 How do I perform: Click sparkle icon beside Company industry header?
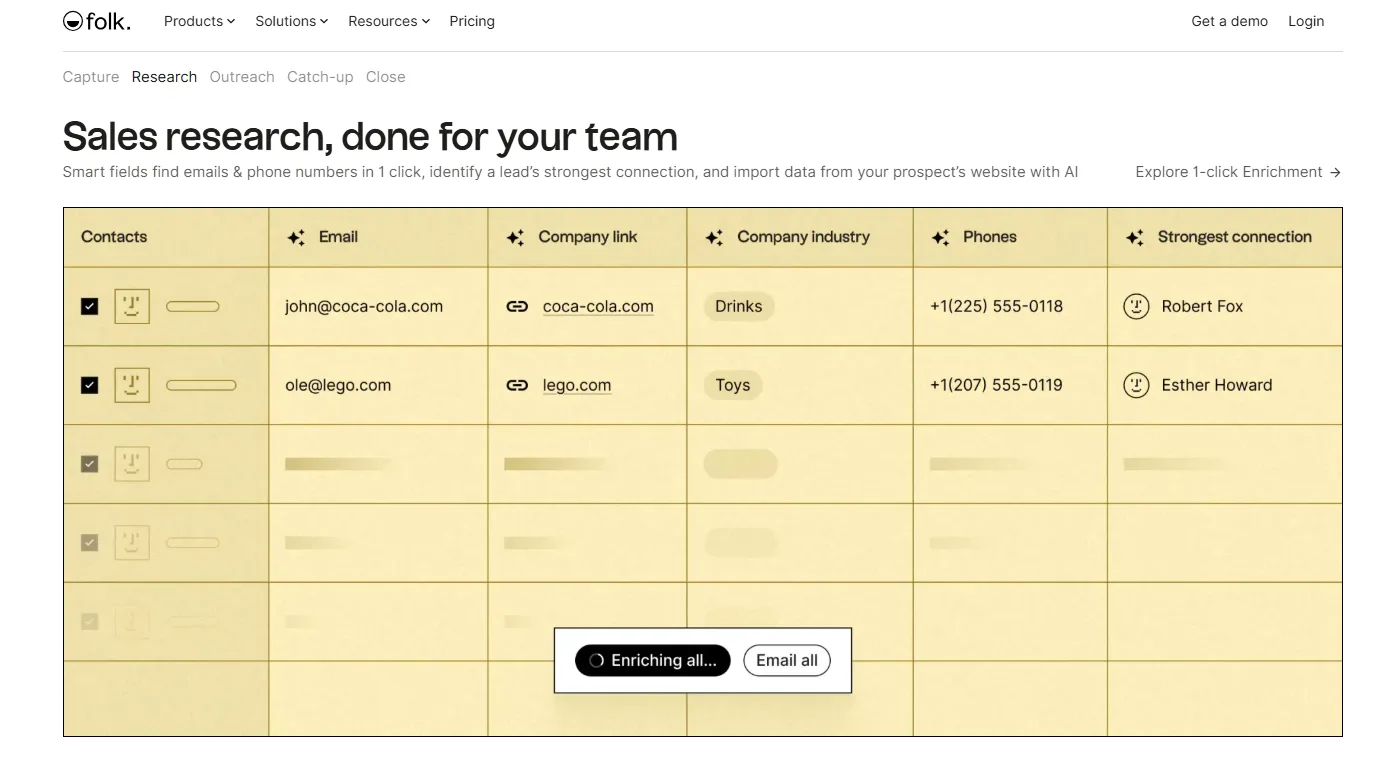pyautogui.click(x=714, y=237)
